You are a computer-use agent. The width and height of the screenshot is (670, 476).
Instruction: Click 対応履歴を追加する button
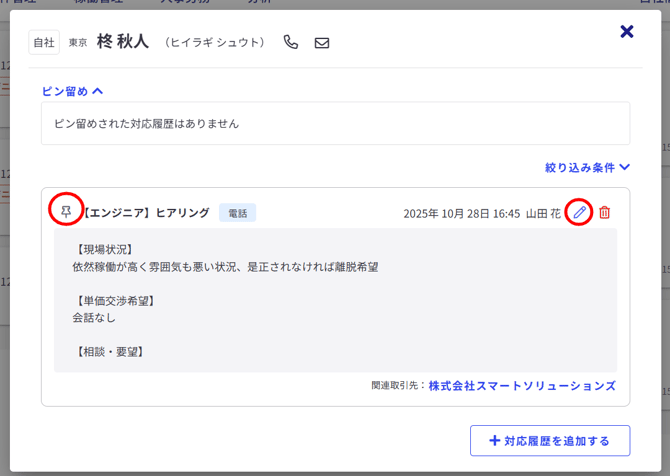click(550, 441)
